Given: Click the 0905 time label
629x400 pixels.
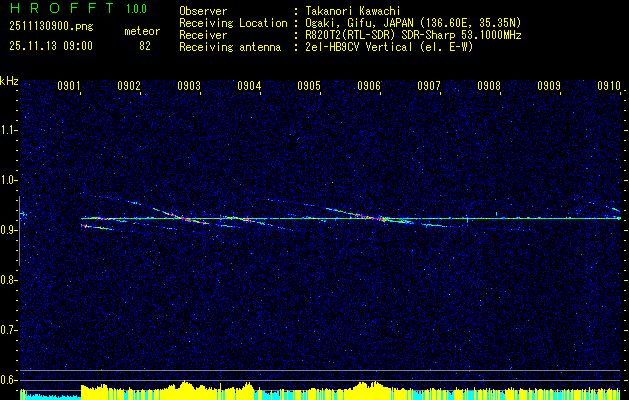Looking at the screenshot, I should 309,87.
